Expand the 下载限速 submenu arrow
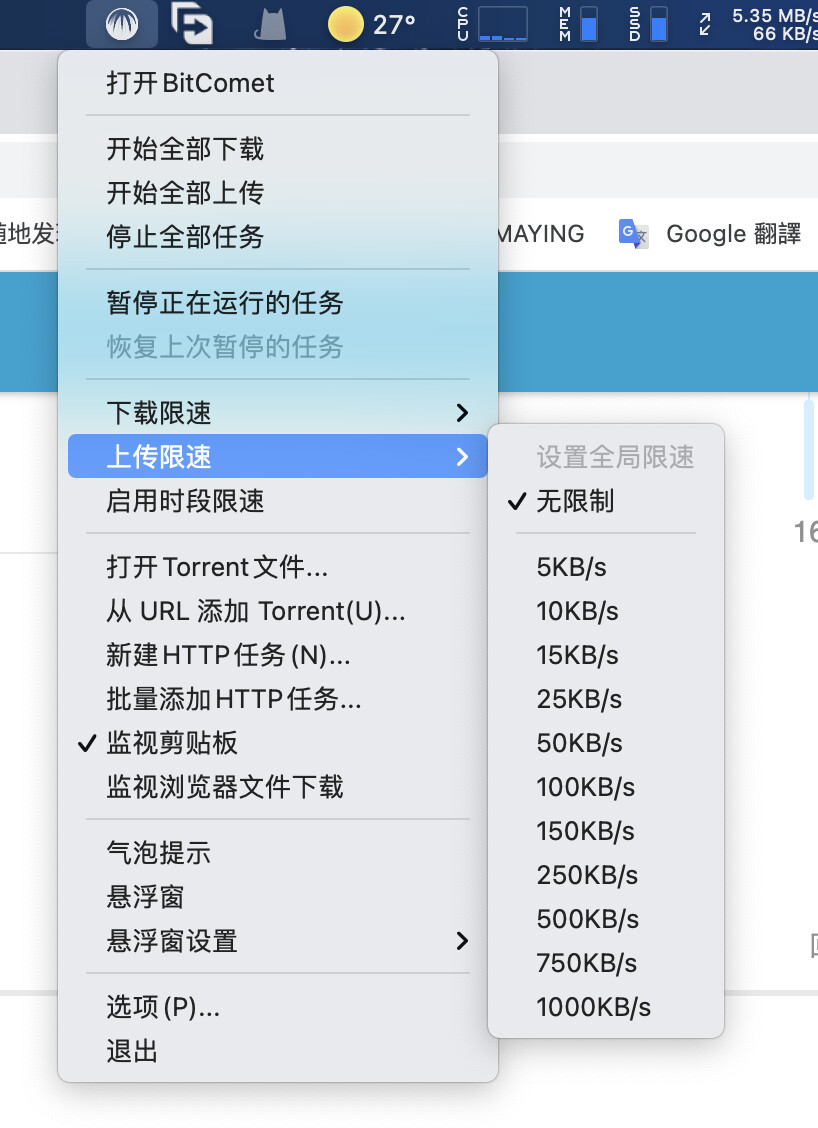The width and height of the screenshot is (818, 1128). [462, 413]
